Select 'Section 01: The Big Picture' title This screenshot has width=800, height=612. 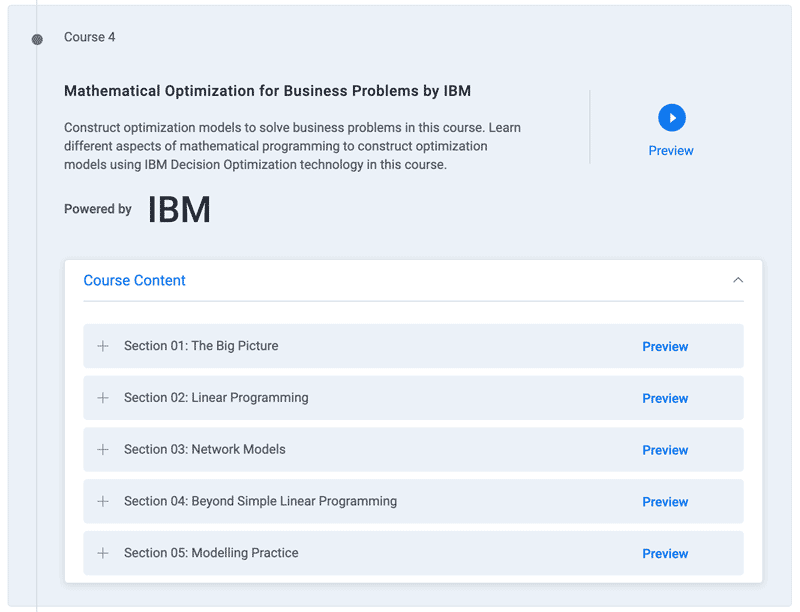point(201,346)
